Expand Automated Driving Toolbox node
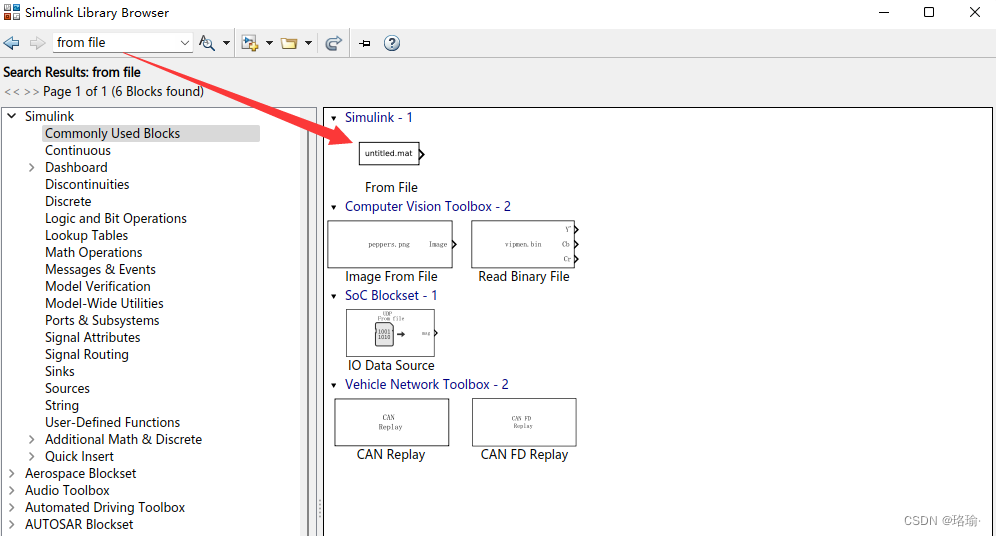 coord(11,507)
